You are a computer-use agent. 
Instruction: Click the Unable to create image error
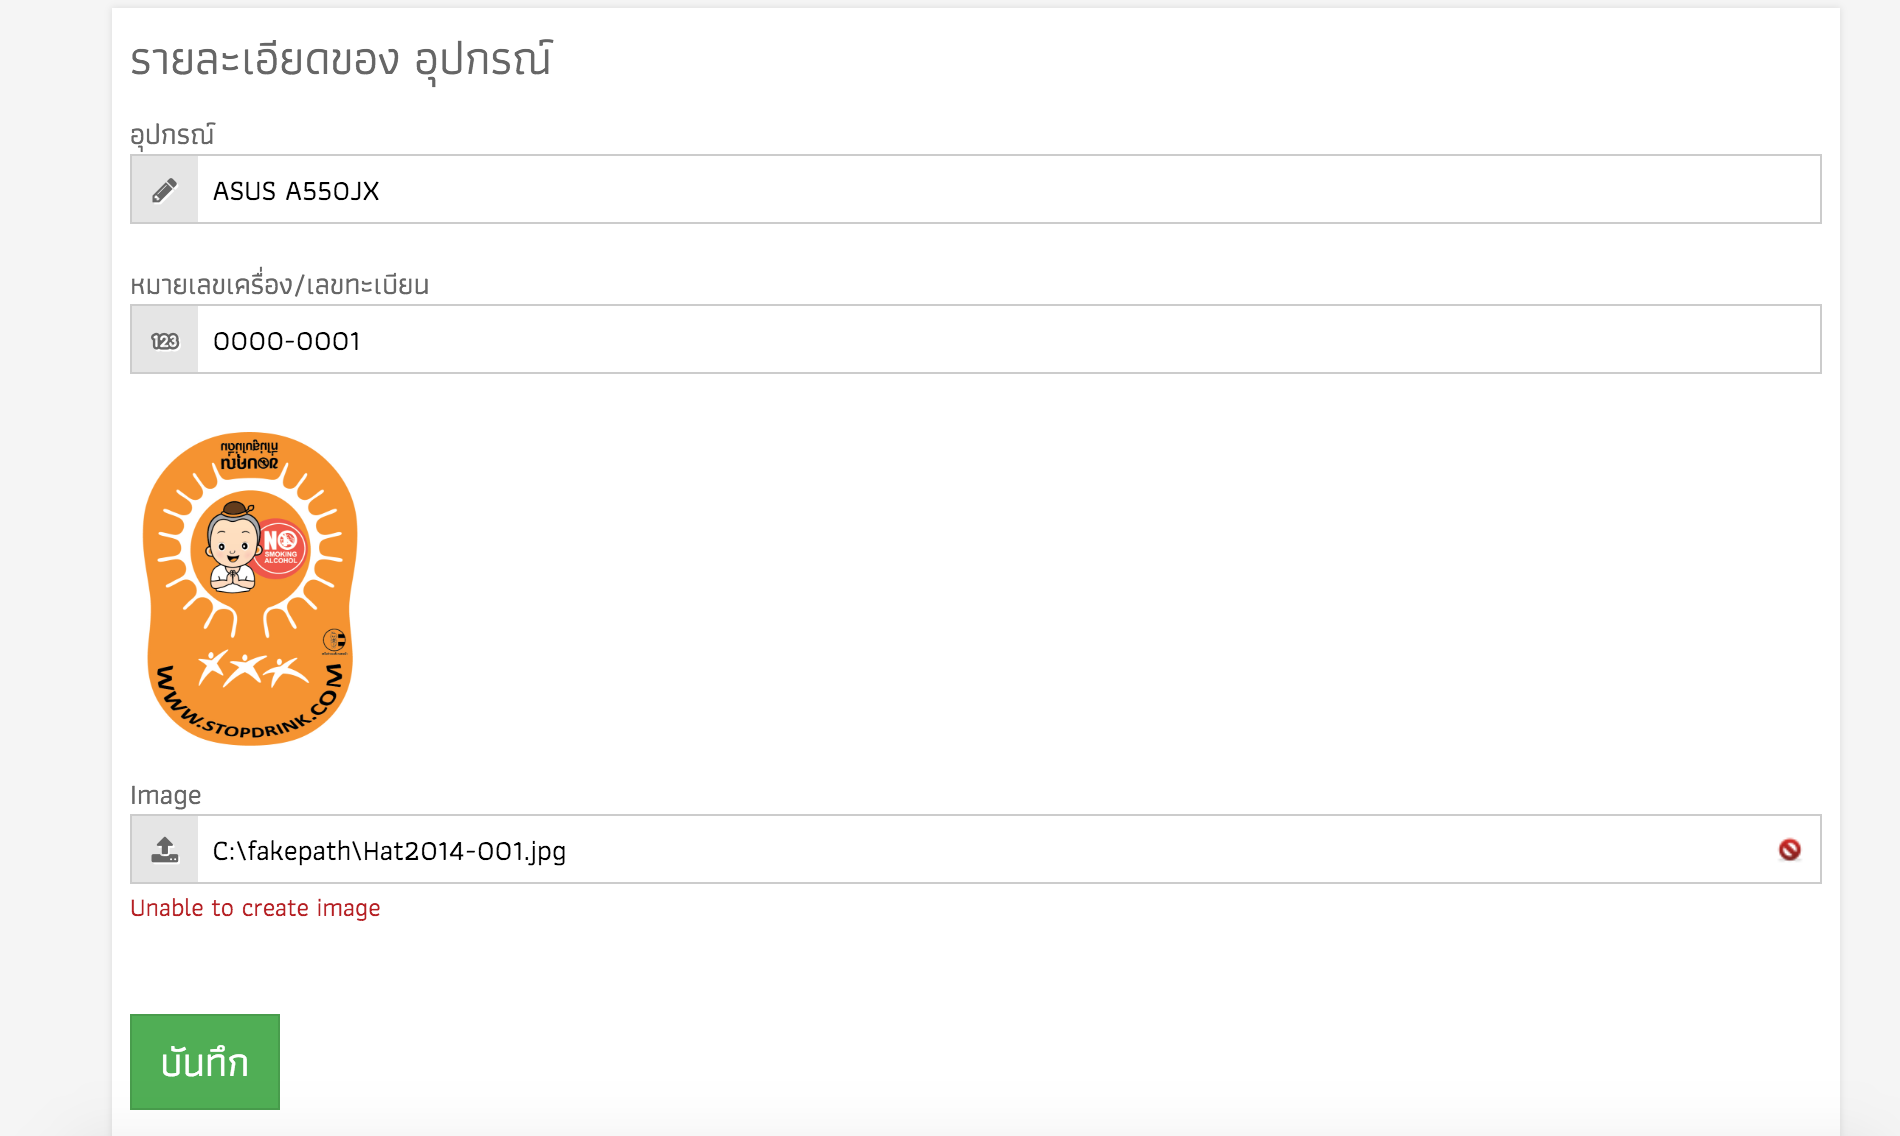[255, 908]
